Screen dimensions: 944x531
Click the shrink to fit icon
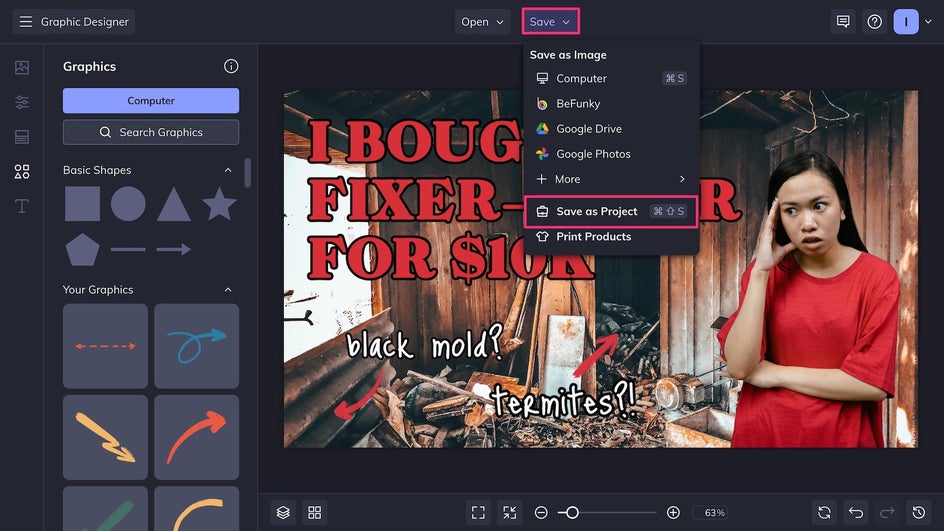pos(509,512)
